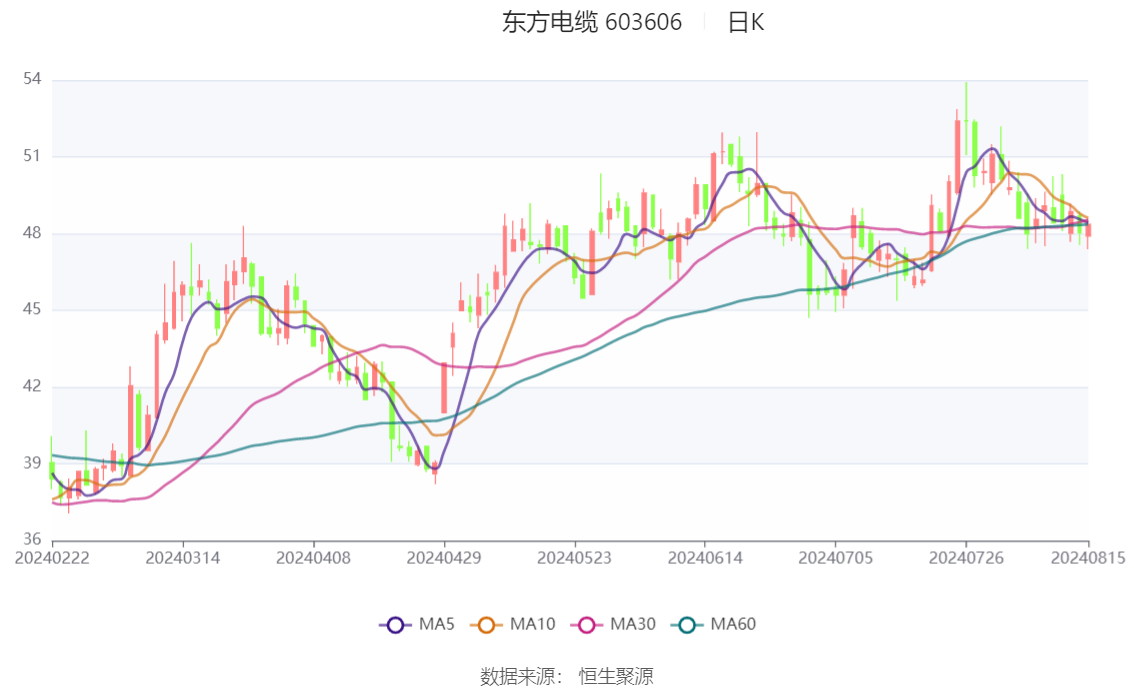Click the y-axis value 45
This screenshot has width=1134, height=689.
[33, 309]
